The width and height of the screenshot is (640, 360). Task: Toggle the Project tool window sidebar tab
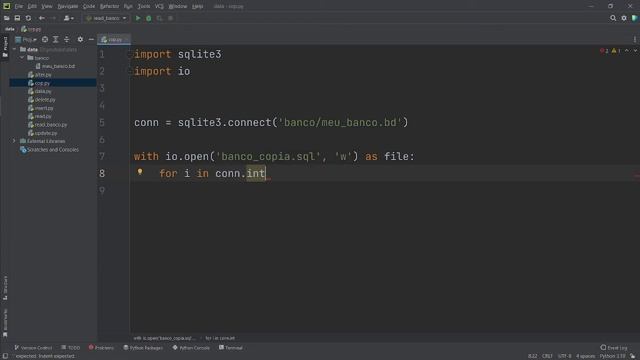(5, 47)
